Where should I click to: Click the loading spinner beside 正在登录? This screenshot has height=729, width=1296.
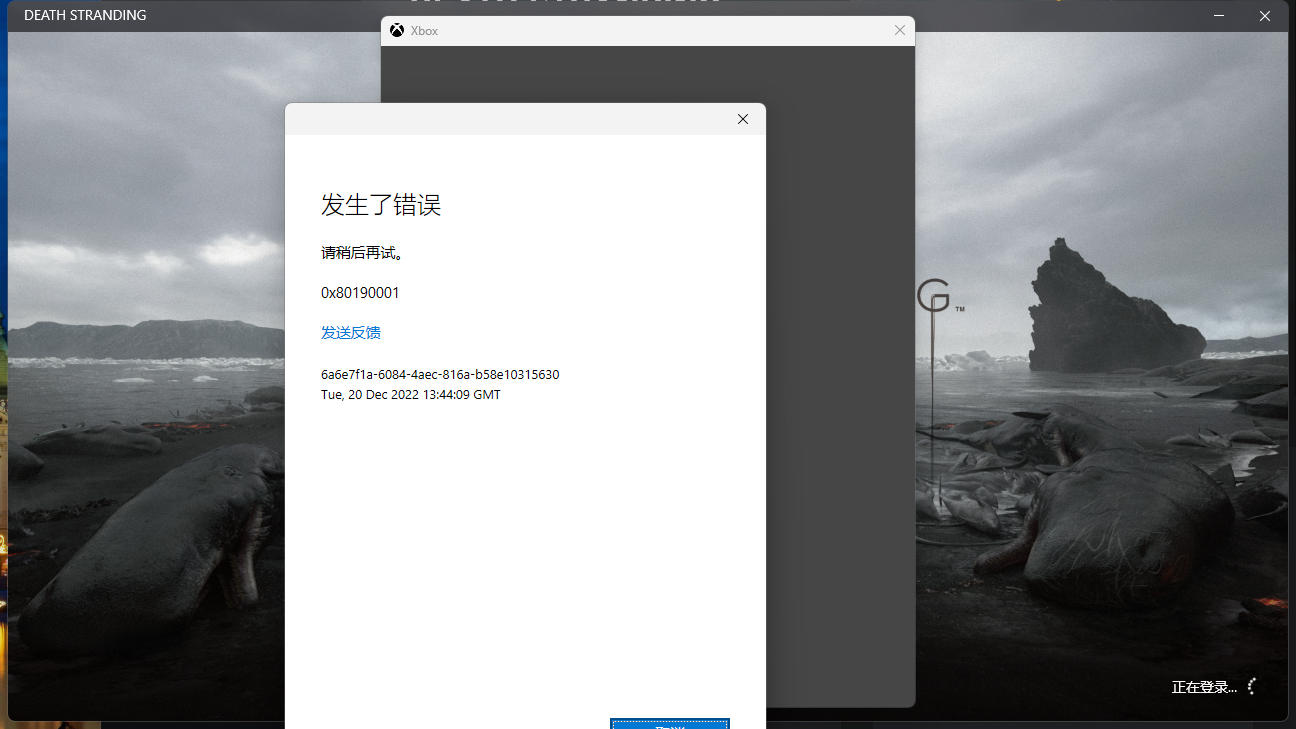[1251, 686]
